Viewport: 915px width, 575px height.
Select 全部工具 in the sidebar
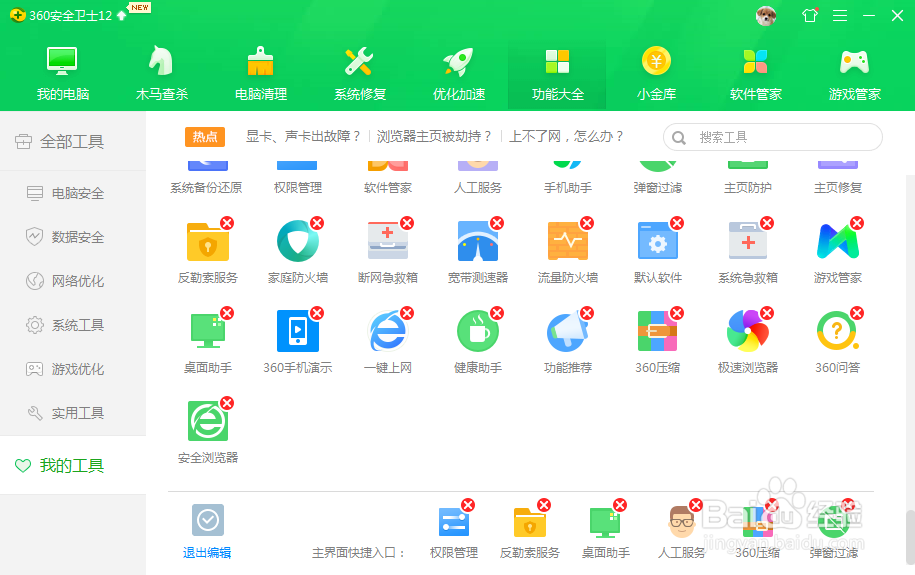[73, 141]
